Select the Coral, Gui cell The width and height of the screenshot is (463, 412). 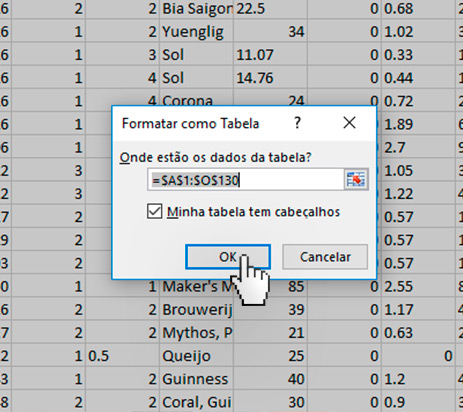(x=196, y=402)
